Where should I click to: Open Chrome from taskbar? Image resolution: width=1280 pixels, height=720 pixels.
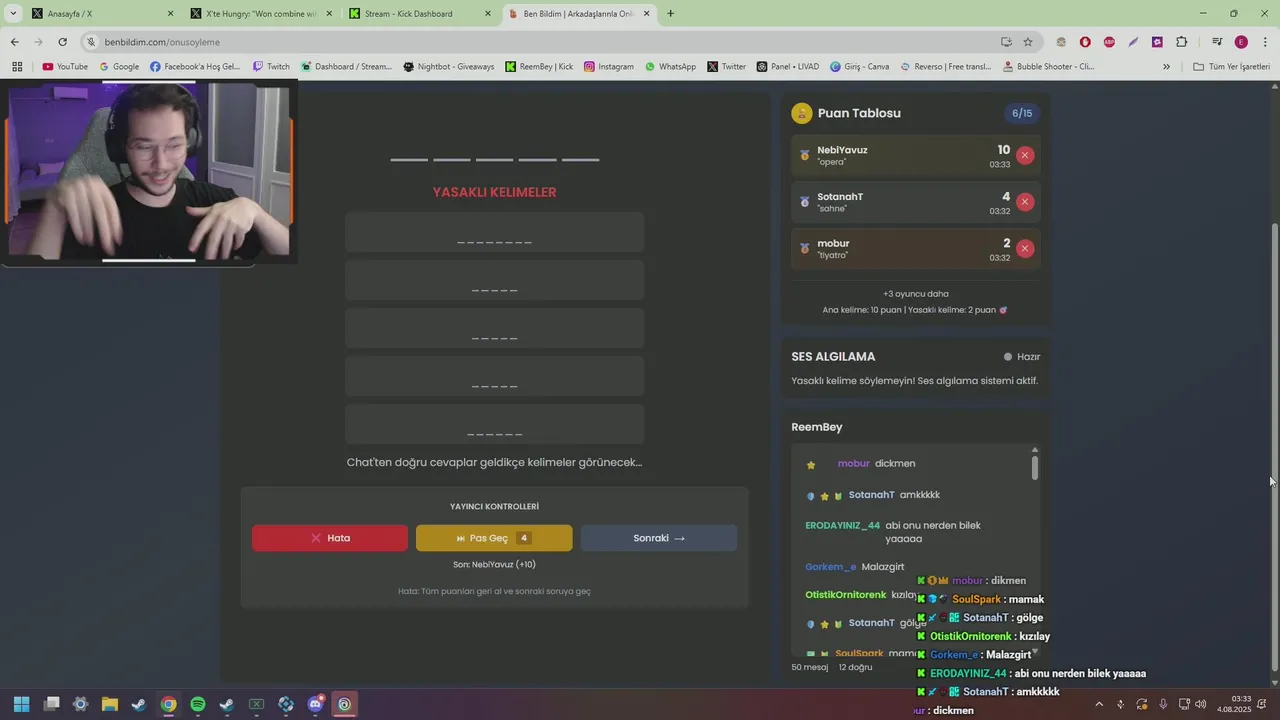(169, 704)
